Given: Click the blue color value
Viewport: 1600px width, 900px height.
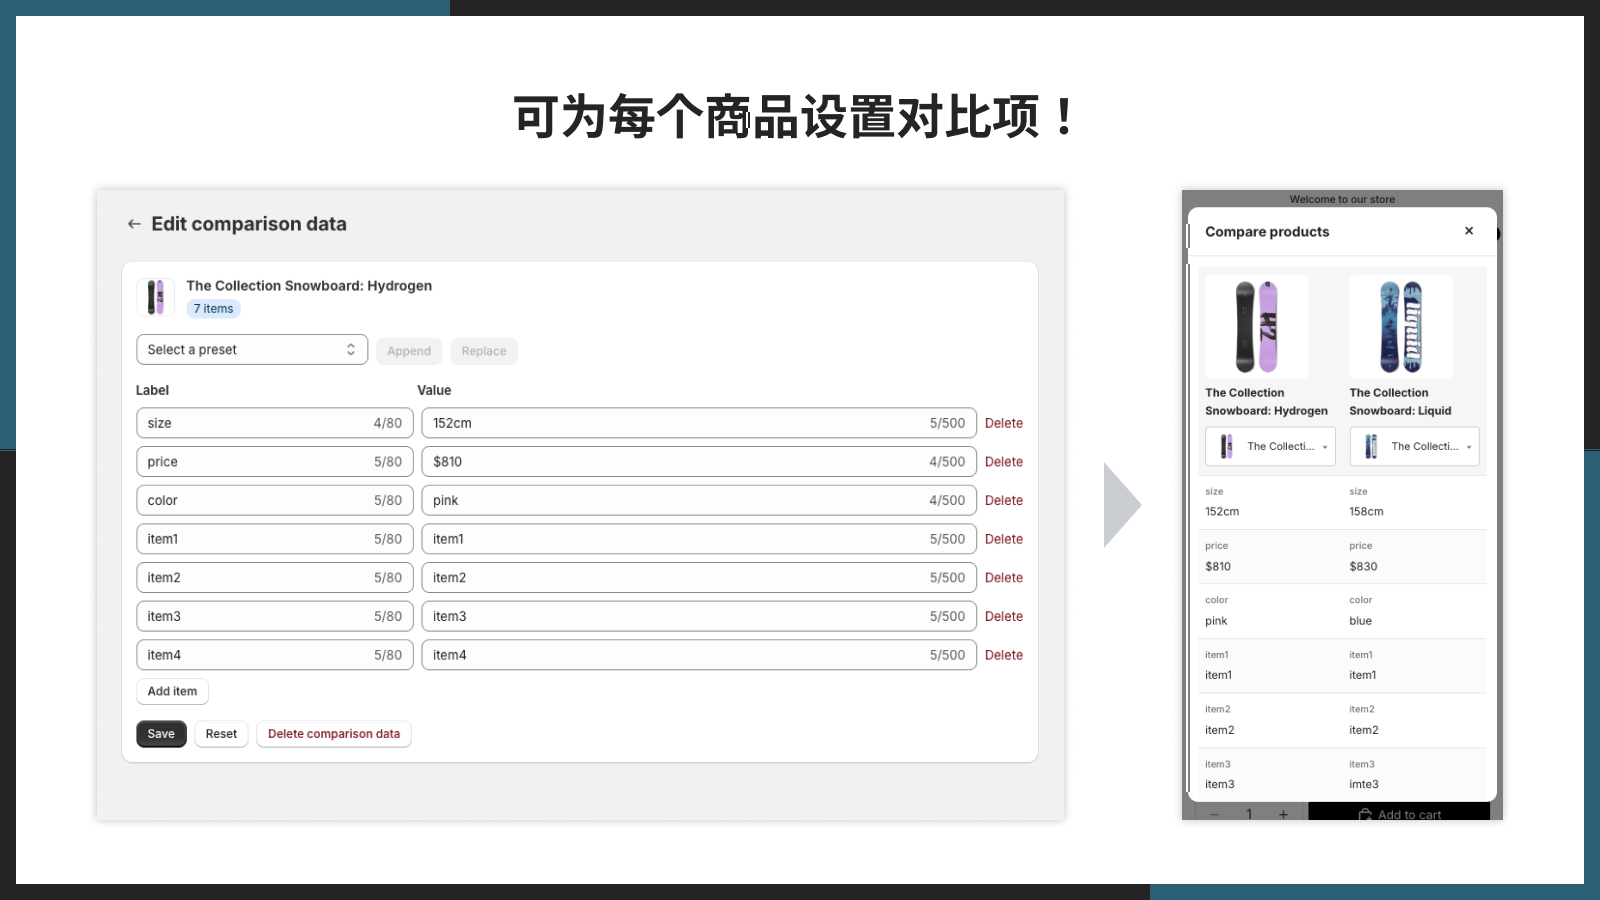Looking at the screenshot, I should coord(1360,621).
